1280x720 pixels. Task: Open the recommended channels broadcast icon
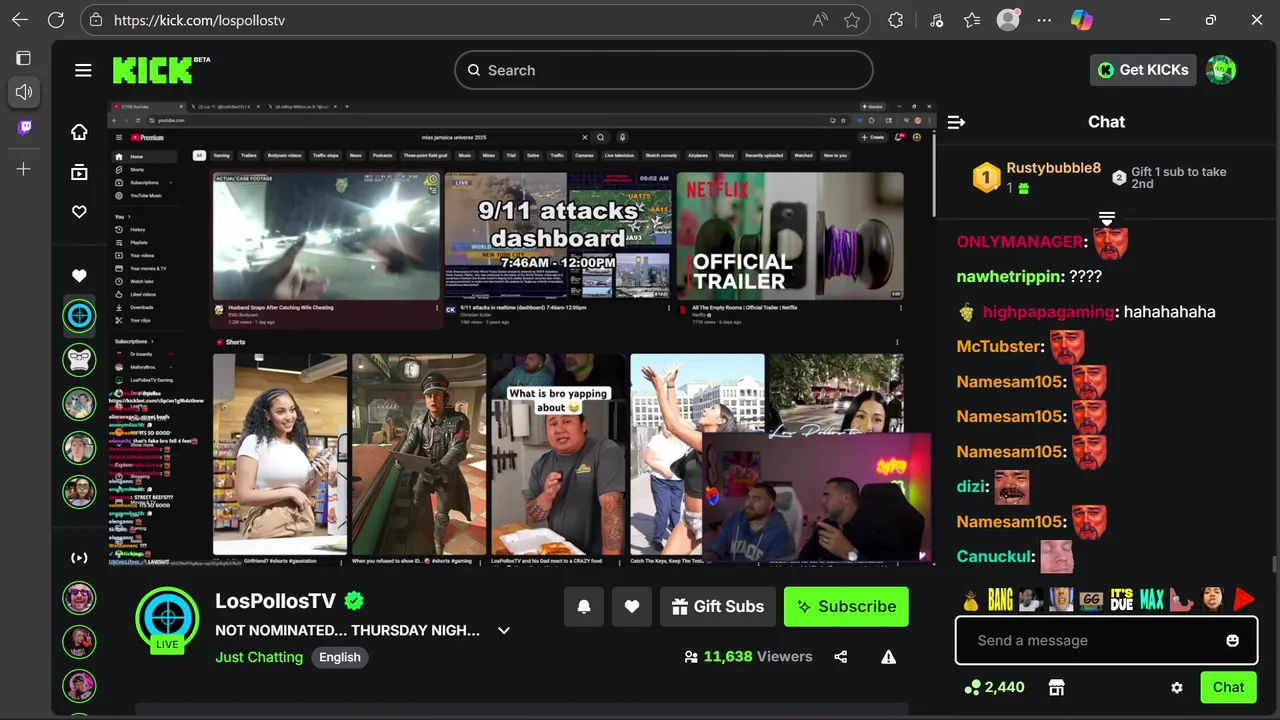coord(79,558)
